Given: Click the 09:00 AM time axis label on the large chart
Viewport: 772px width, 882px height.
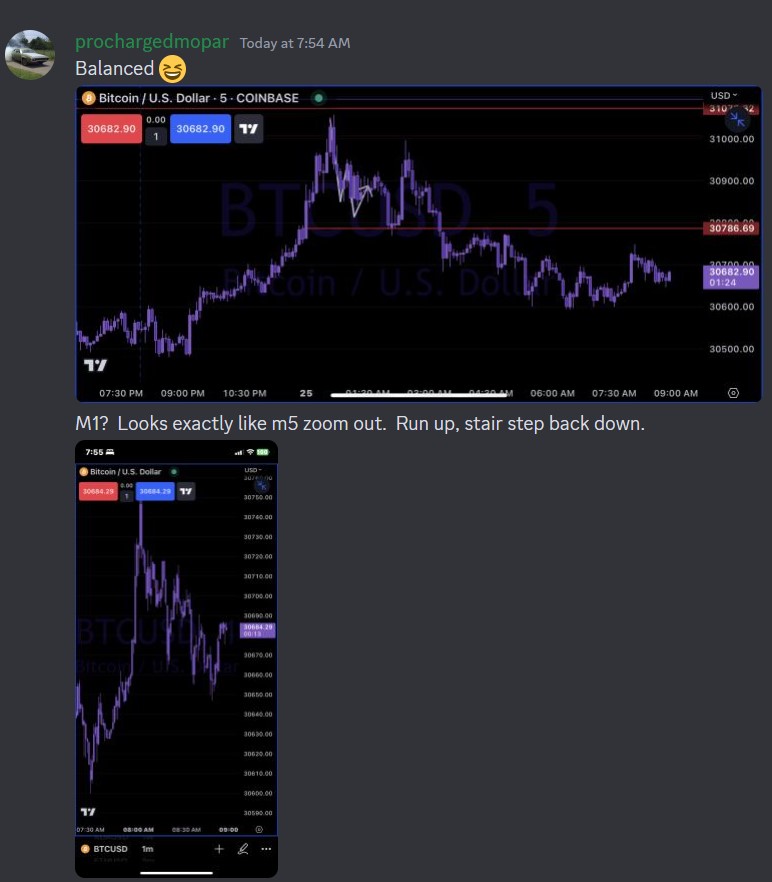Looking at the screenshot, I should tap(676, 393).
